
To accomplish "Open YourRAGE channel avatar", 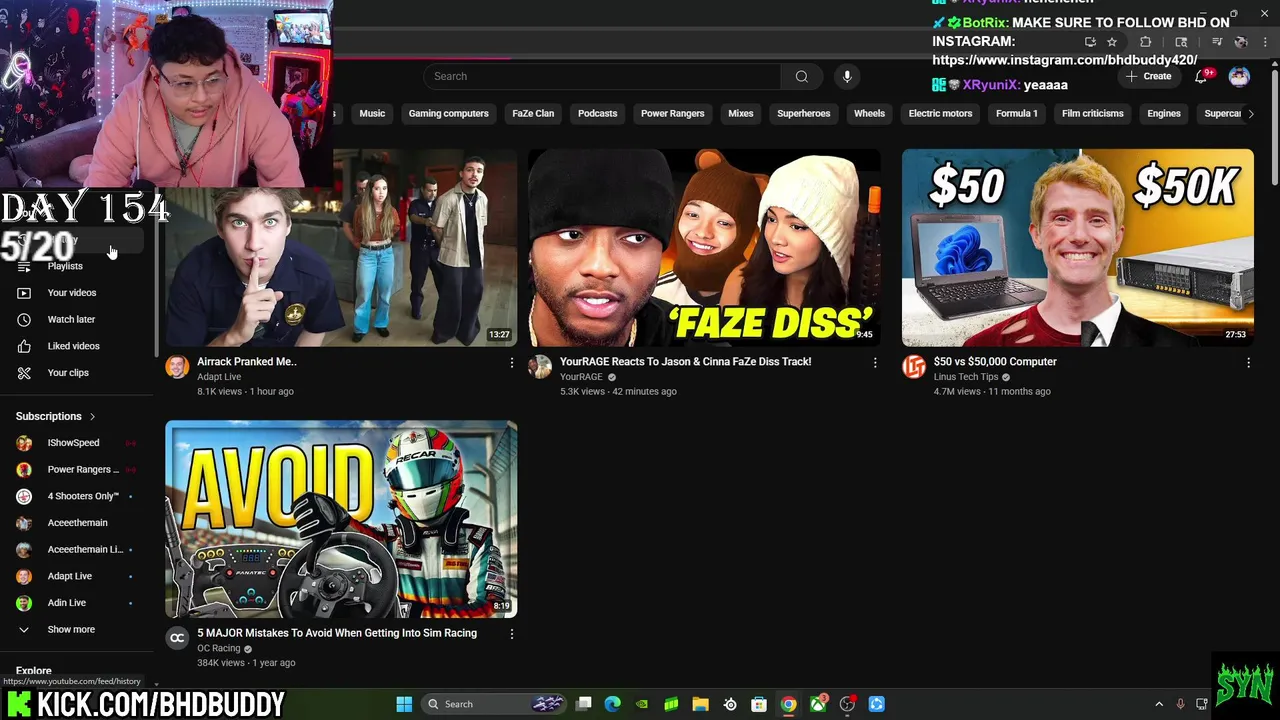I will pos(540,367).
